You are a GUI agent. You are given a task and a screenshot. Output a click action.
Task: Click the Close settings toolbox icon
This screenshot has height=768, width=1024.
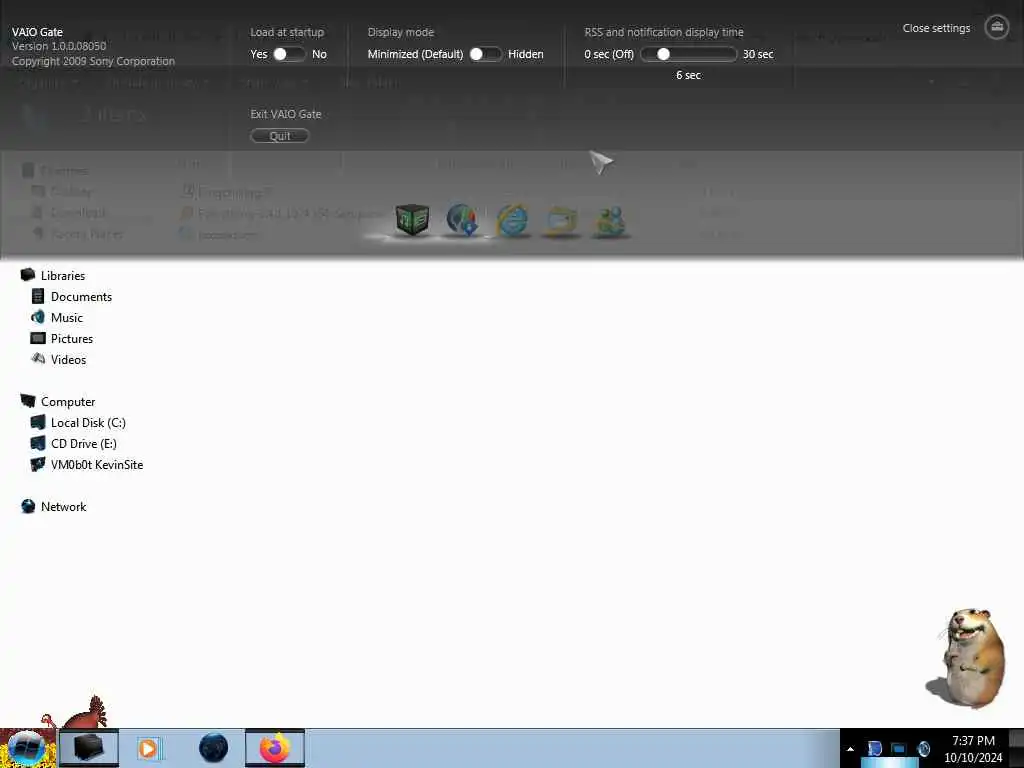(997, 27)
